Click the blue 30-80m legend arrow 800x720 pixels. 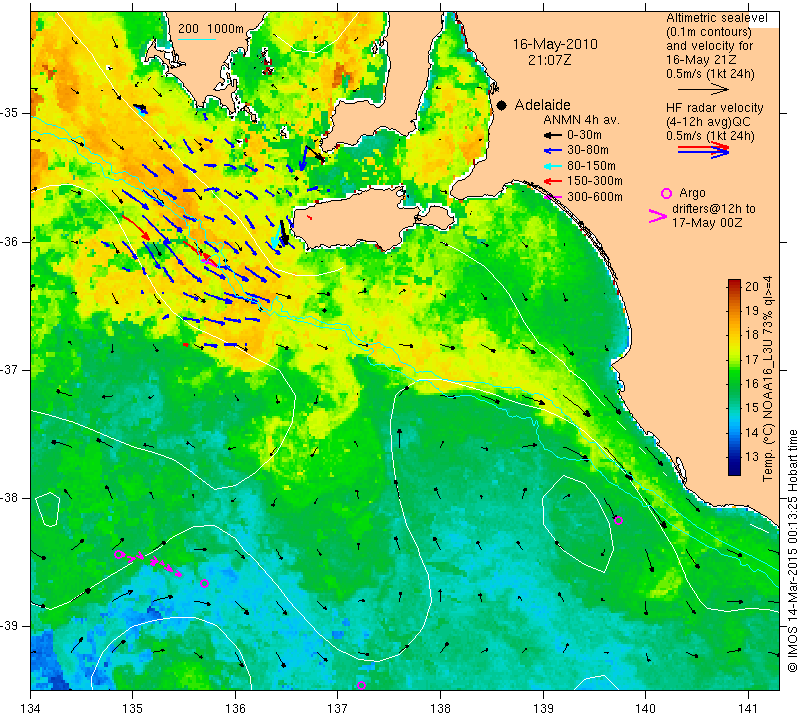[x=552, y=151]
